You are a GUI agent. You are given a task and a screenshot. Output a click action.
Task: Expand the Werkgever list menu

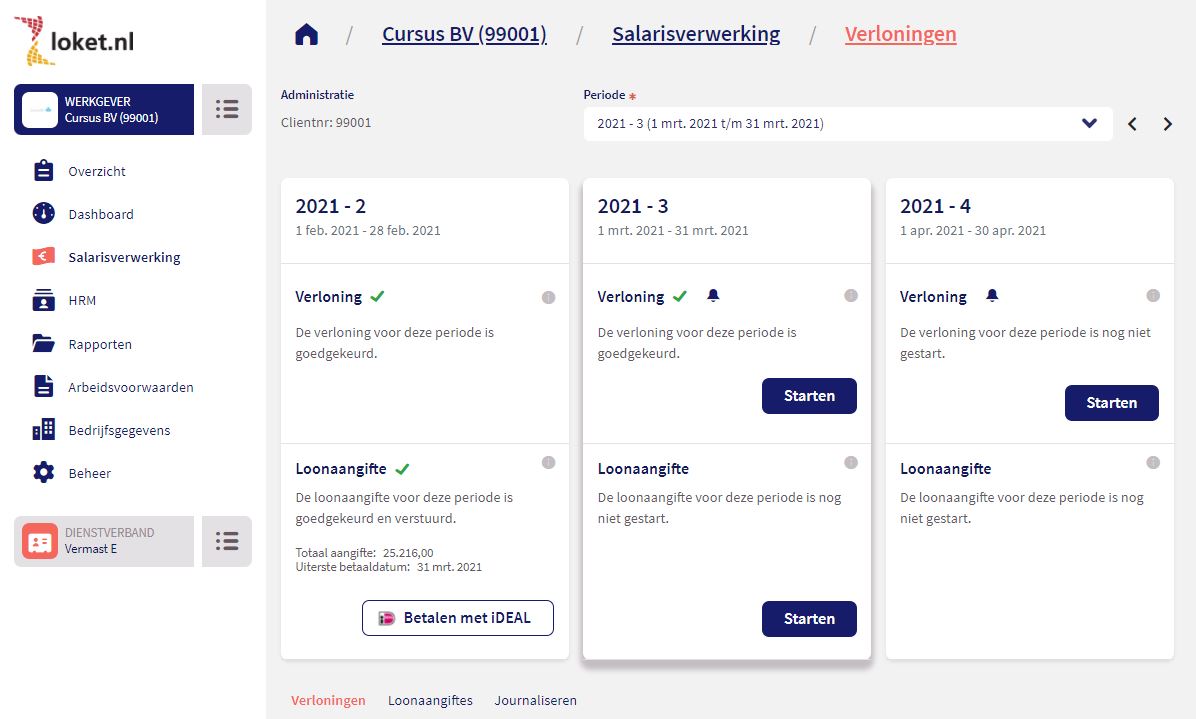[227, 109]
